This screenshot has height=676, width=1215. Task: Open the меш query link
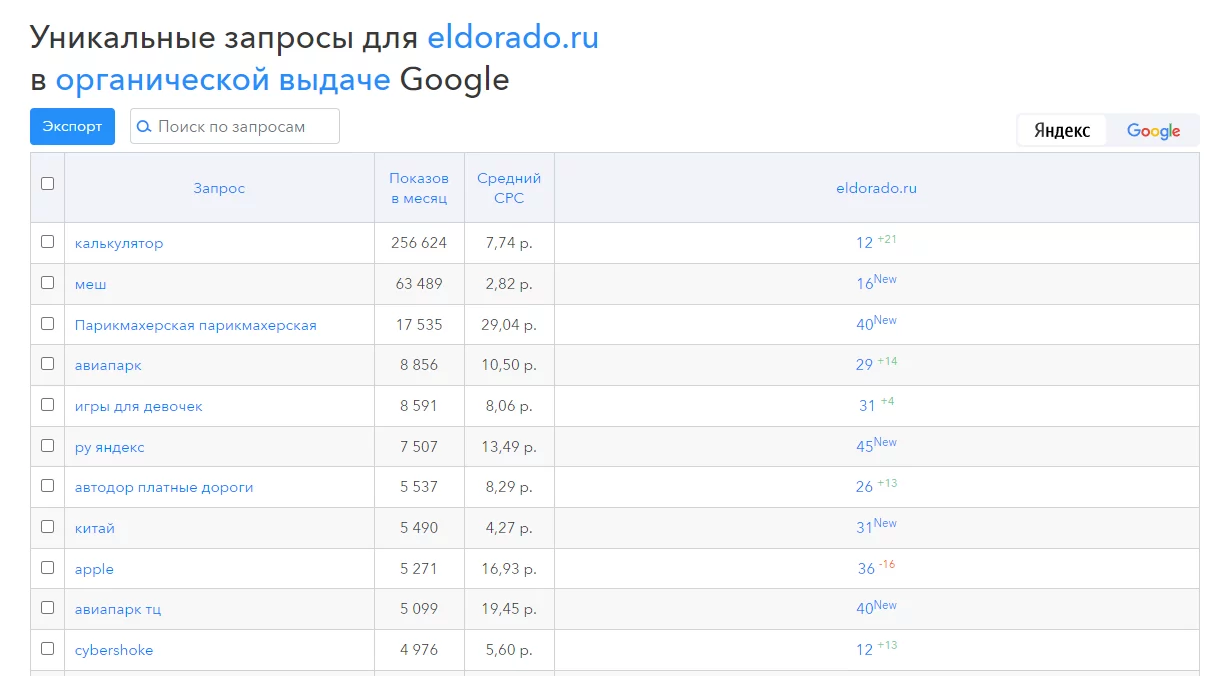[x=91, y=284]
